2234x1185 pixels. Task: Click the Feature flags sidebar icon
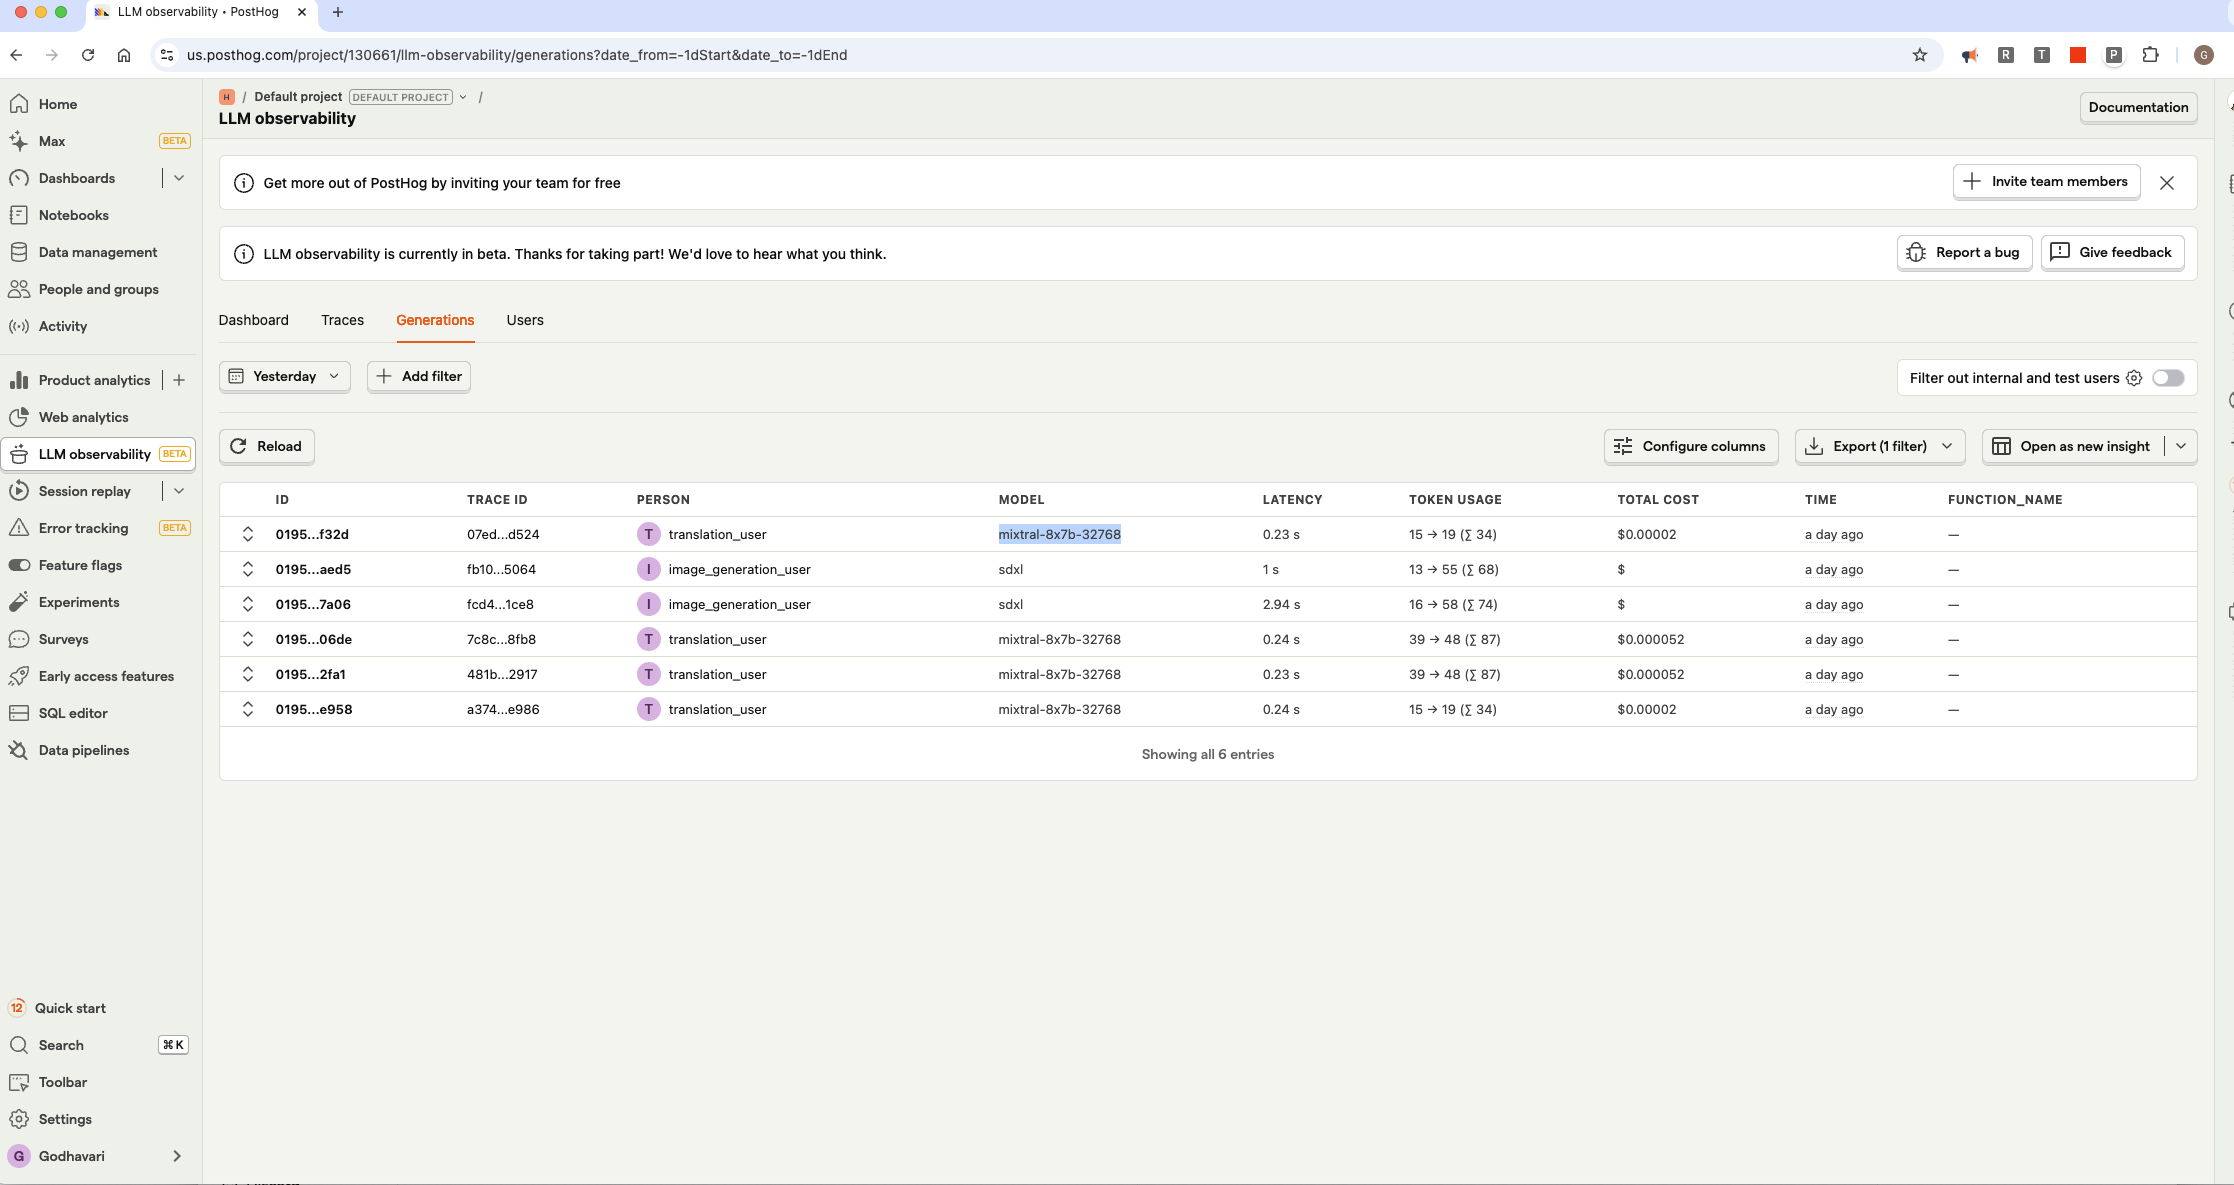pos(19,565)
